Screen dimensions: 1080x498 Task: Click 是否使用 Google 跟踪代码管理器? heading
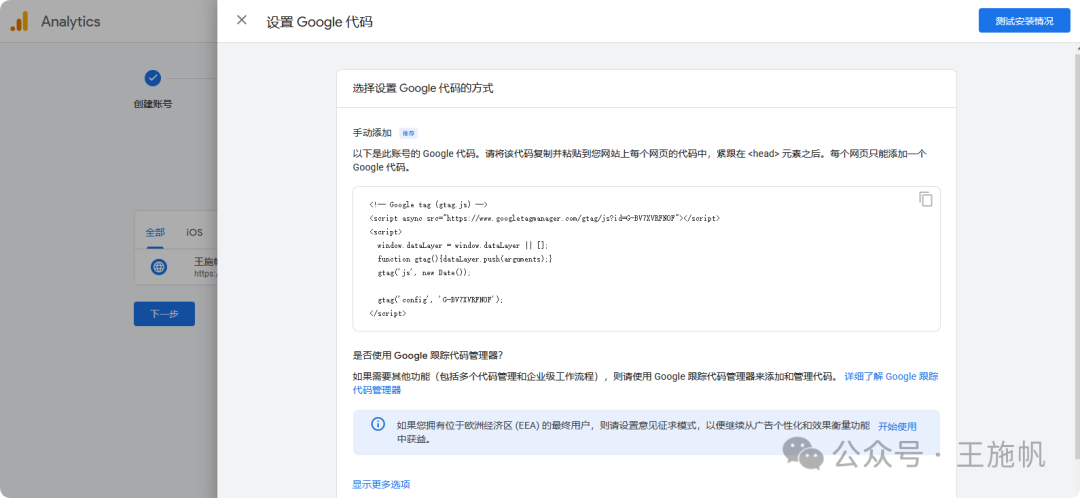point(428,355)
